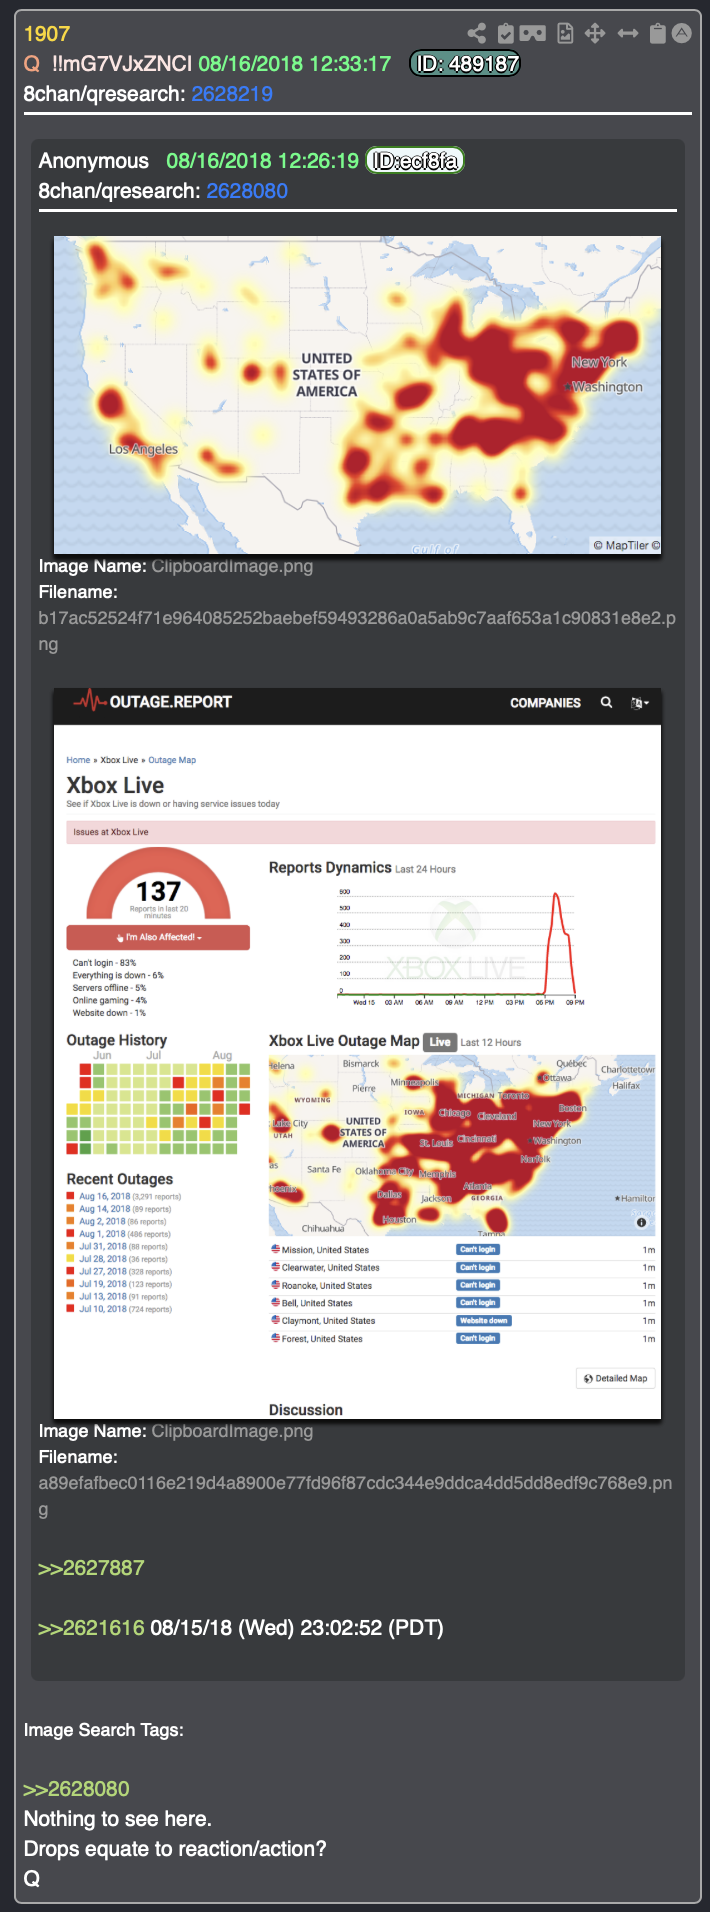The image size is (710, 1912).
Task: Open the US outage heatmap image
Action: [357, 395]
